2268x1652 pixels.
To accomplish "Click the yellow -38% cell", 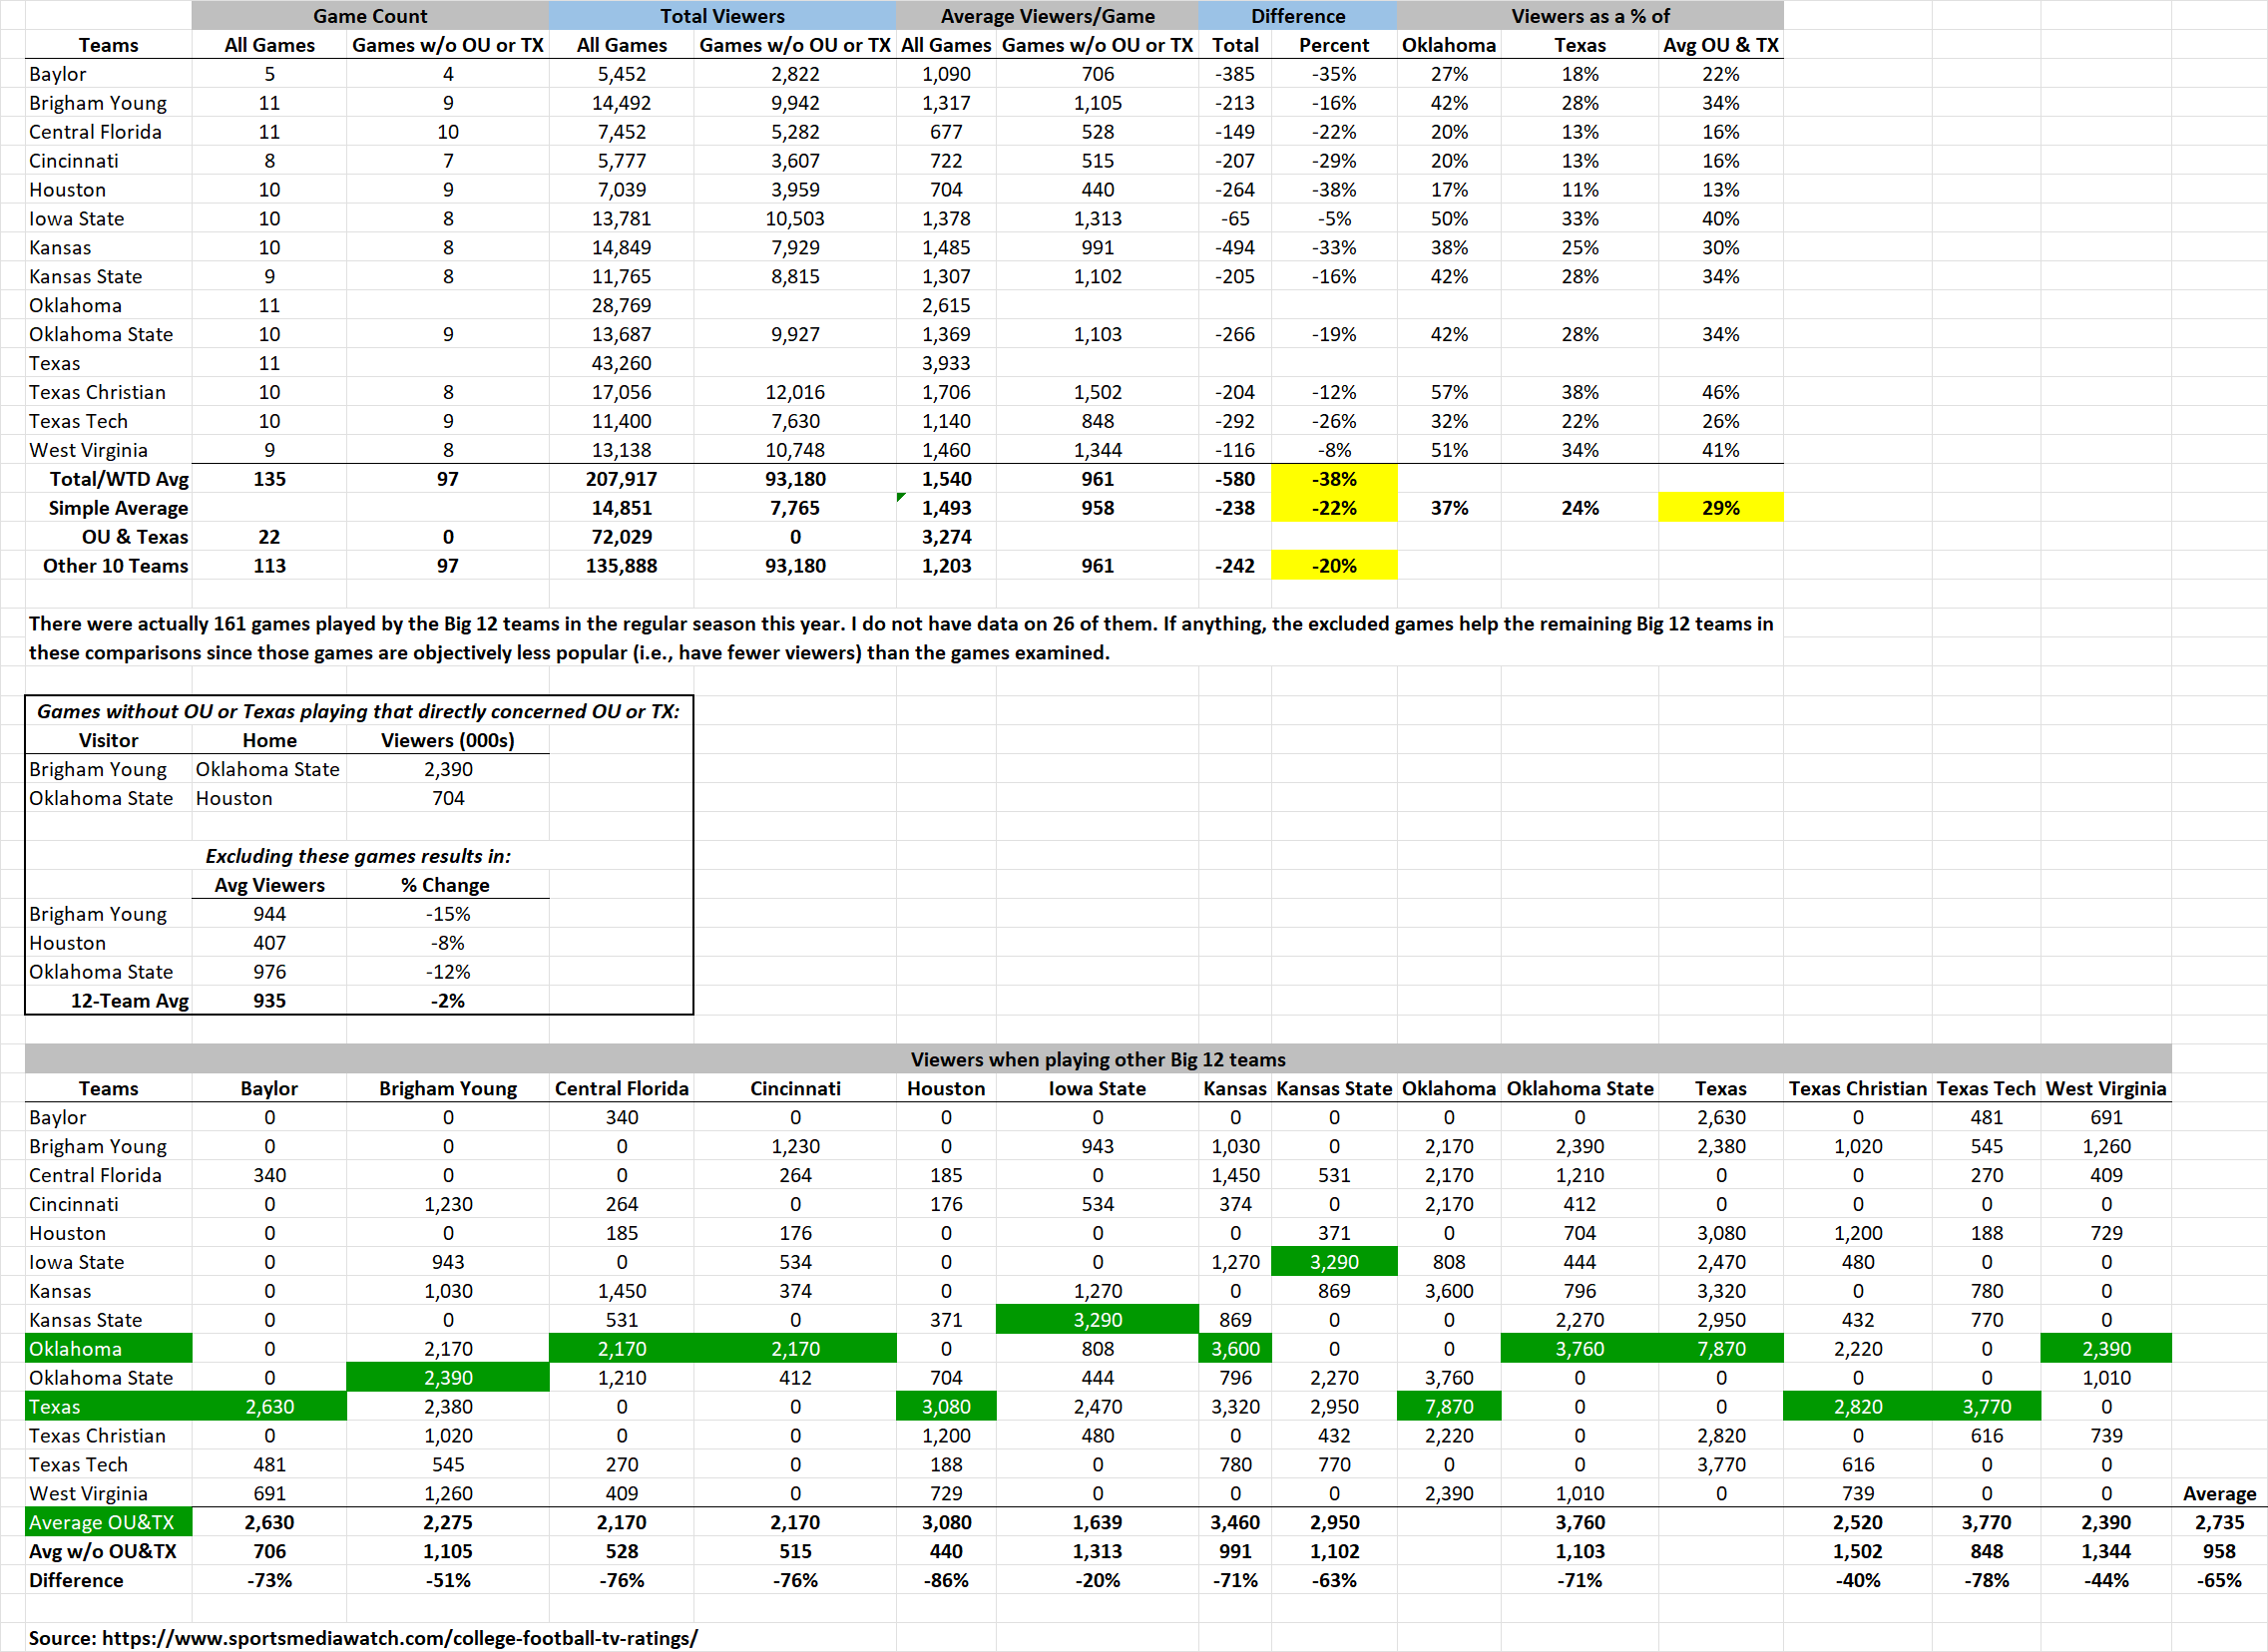I will (x=1334, y=479).
